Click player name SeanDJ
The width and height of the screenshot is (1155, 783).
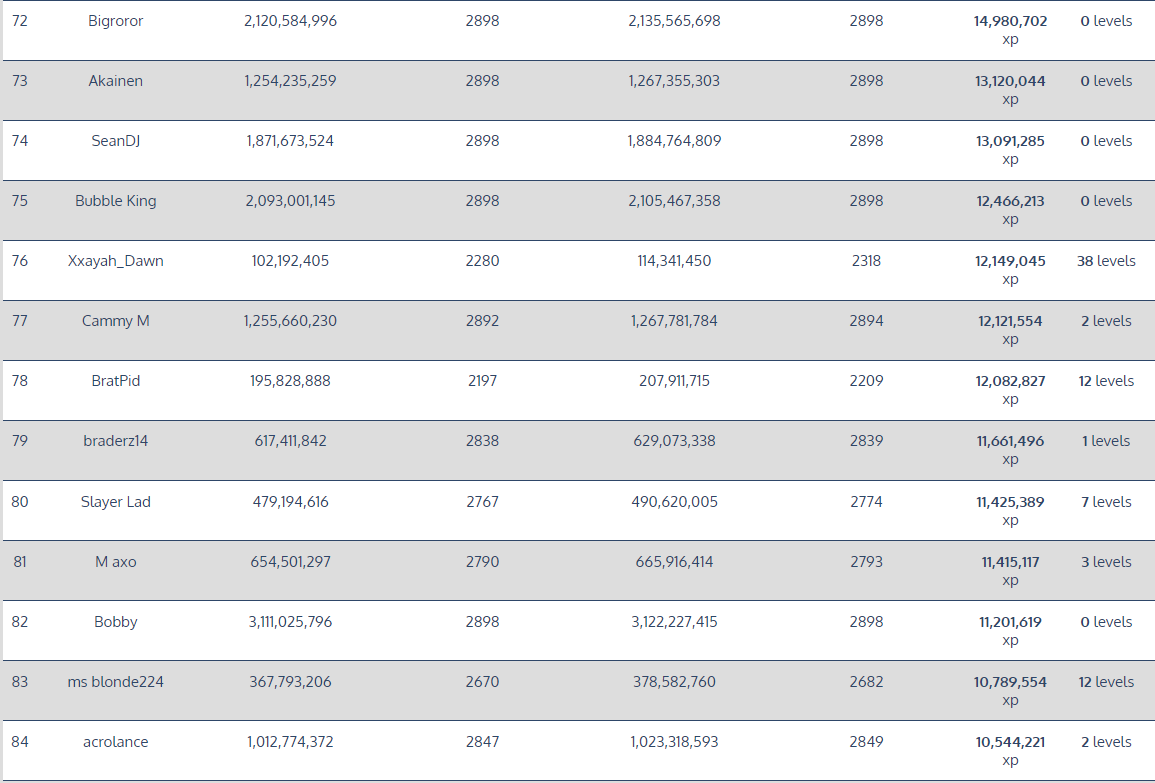coord(116,141)
